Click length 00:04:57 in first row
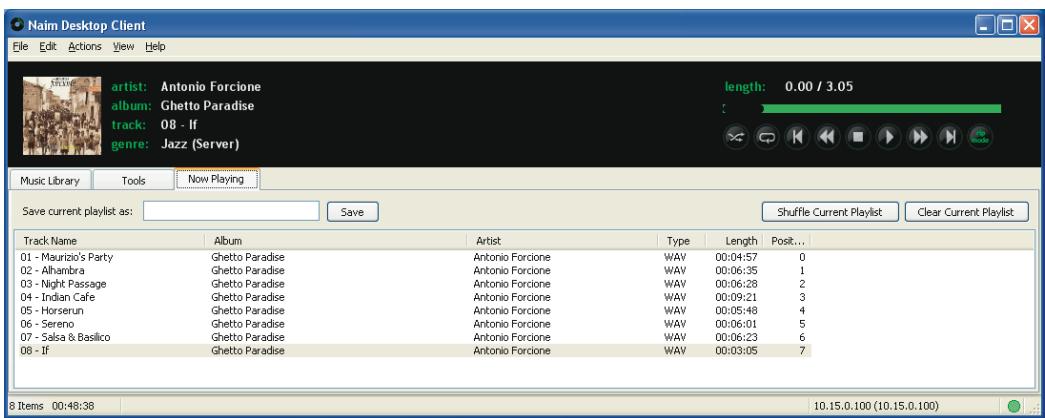 736,257
